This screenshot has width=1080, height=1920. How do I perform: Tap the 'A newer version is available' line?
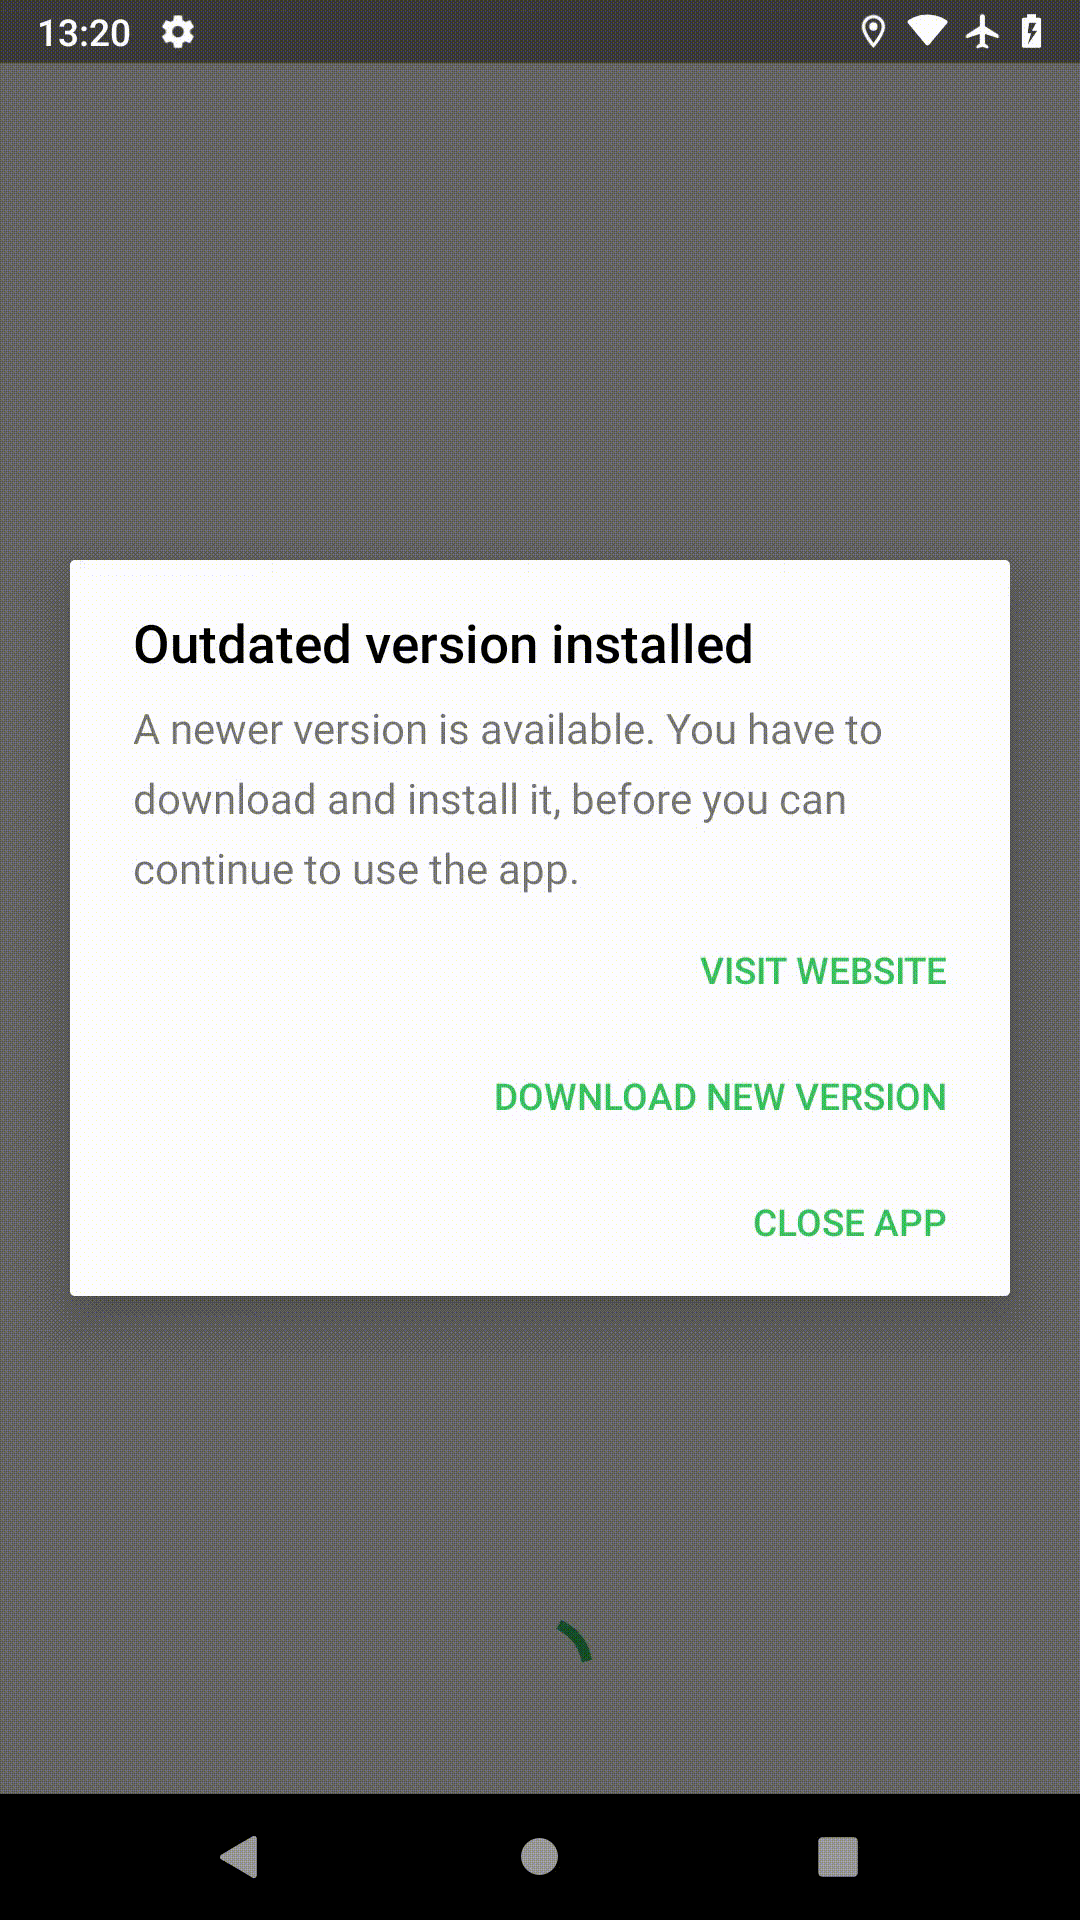pos(508,730)
